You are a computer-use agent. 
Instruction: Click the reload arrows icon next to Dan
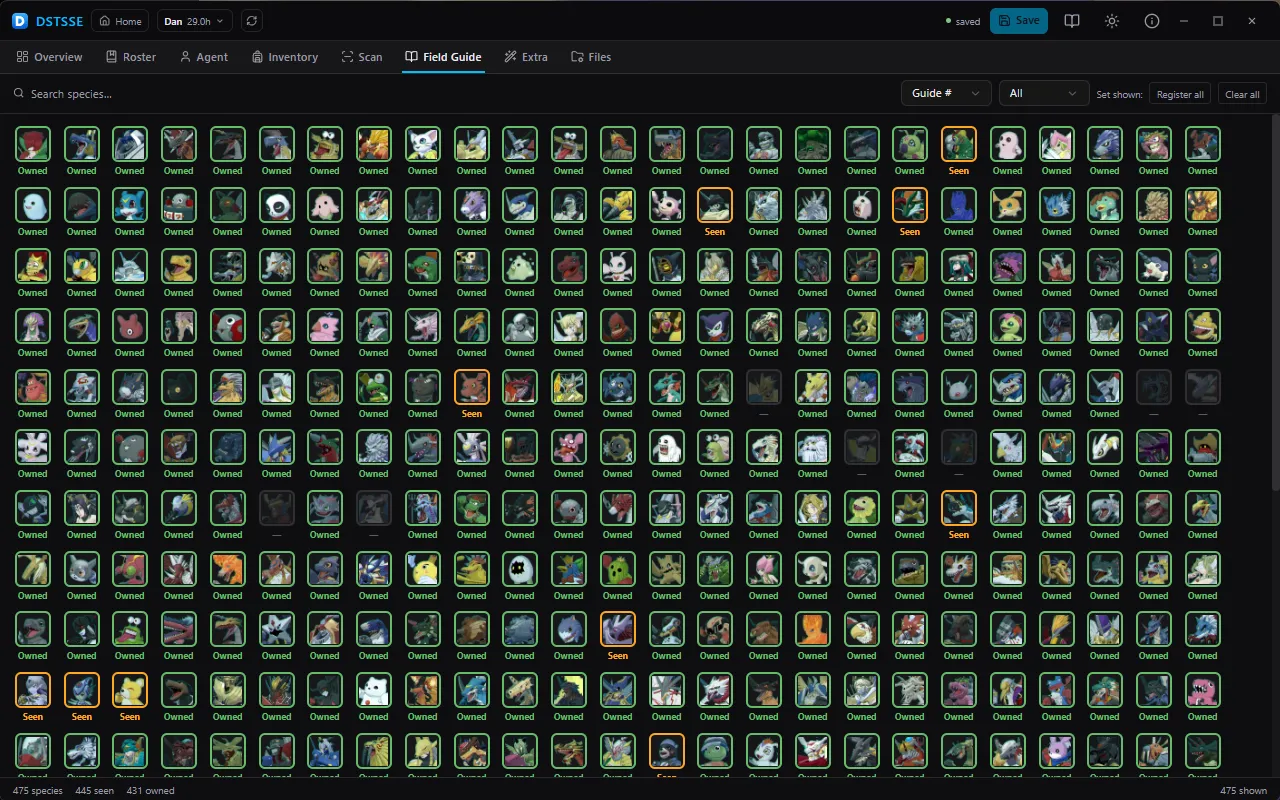pos(252,21)
